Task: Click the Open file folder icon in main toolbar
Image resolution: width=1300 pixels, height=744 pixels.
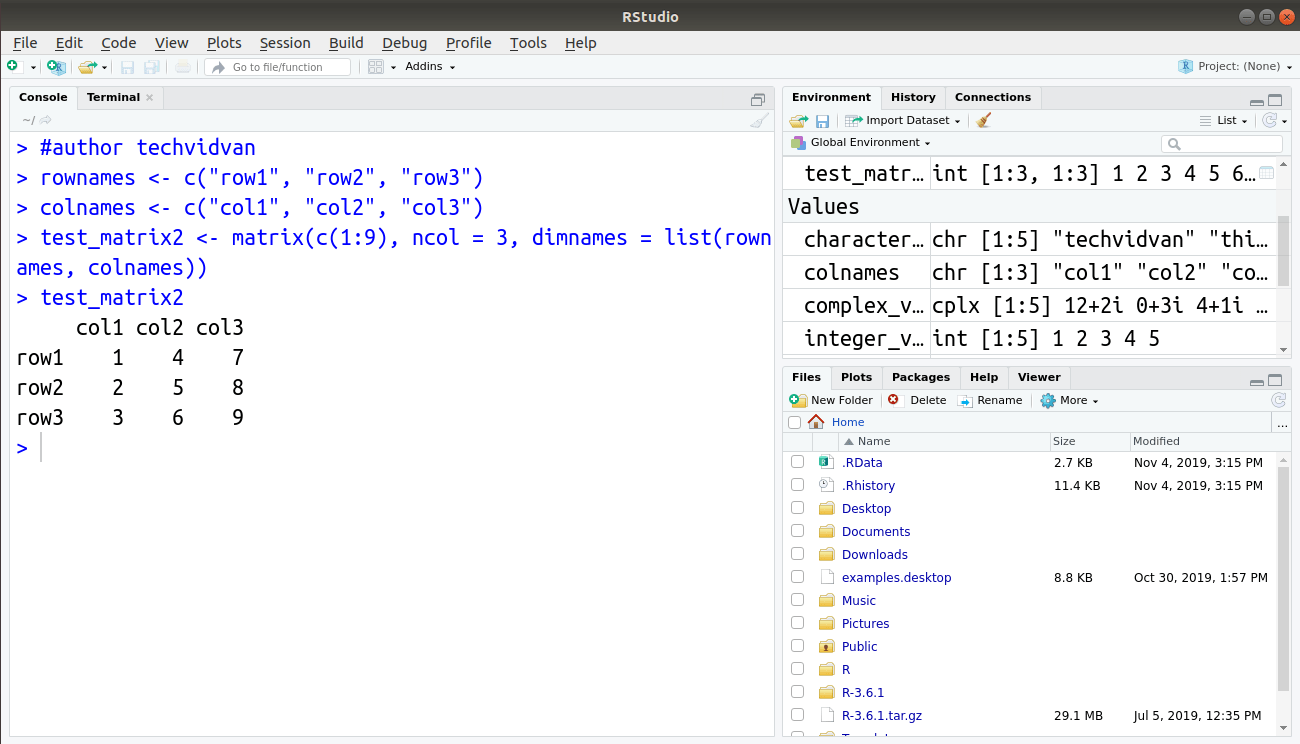Action: tap(87, 67)
